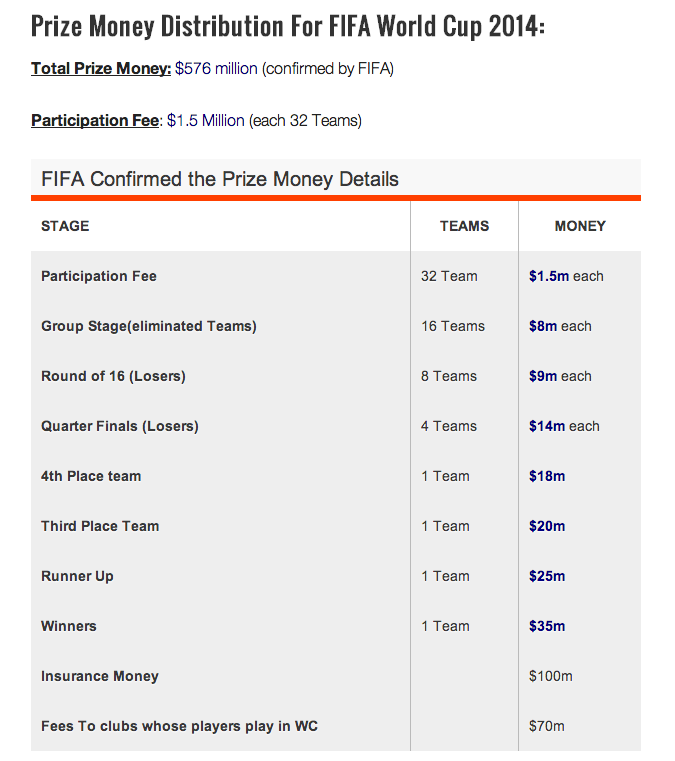Click the '$1.5m' participation fee amount
The image size is (675, 761).
click(x=549, y=276)
